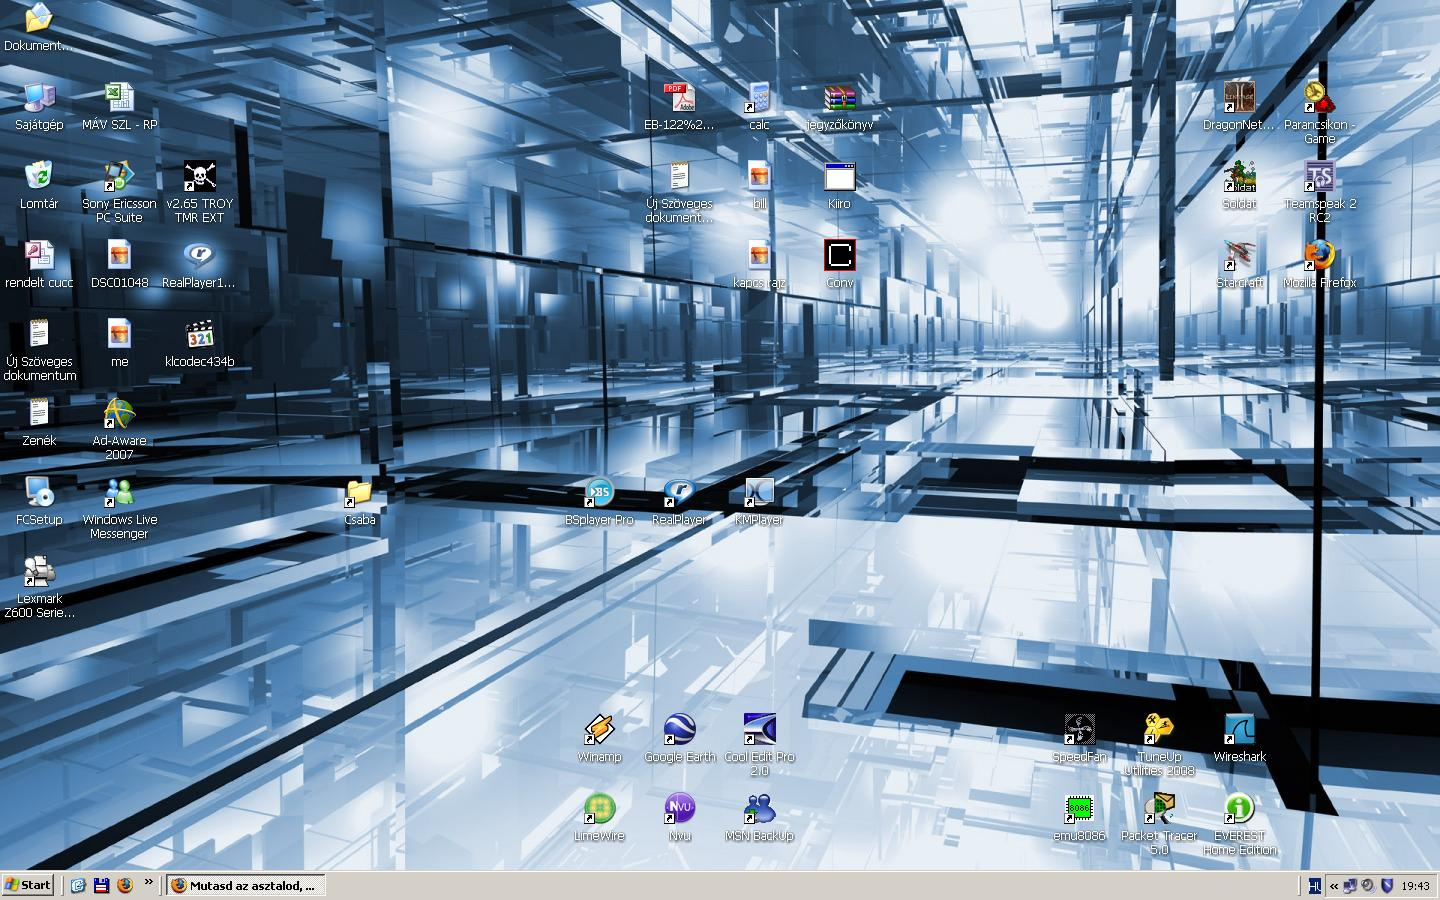1440x900 pixels.
Task: Click the Start button
Action: [x=28, y=885]
